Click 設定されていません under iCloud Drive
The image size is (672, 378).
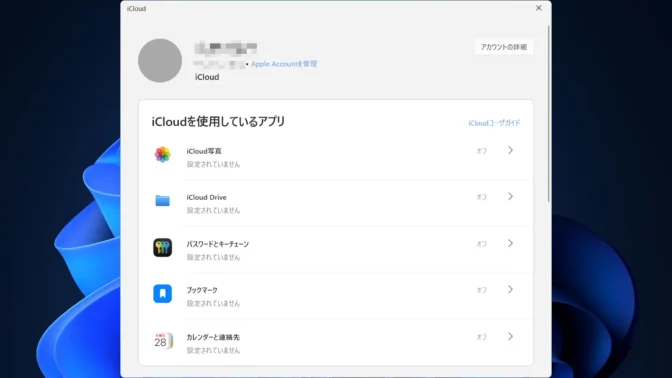pyautogui.click(x=213, y=210)
